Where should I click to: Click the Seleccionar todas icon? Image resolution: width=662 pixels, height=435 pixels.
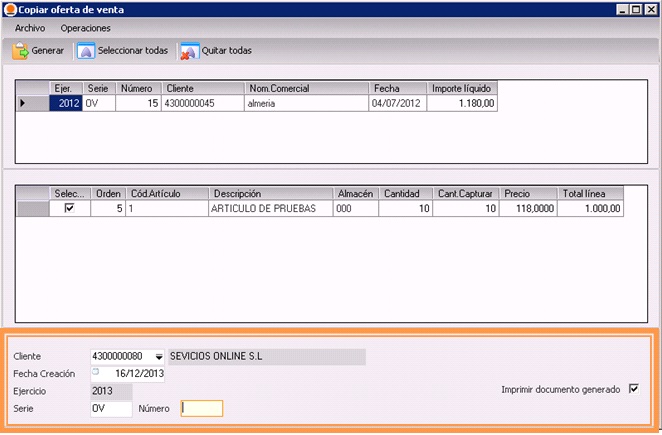click(86, 50)
